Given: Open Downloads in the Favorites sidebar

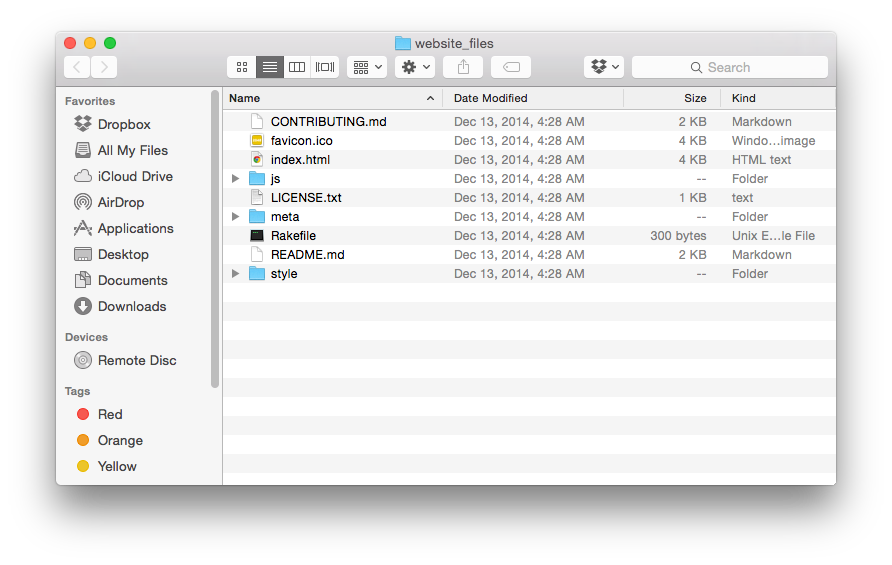Looking at the screenshot, I should point(131,306).
